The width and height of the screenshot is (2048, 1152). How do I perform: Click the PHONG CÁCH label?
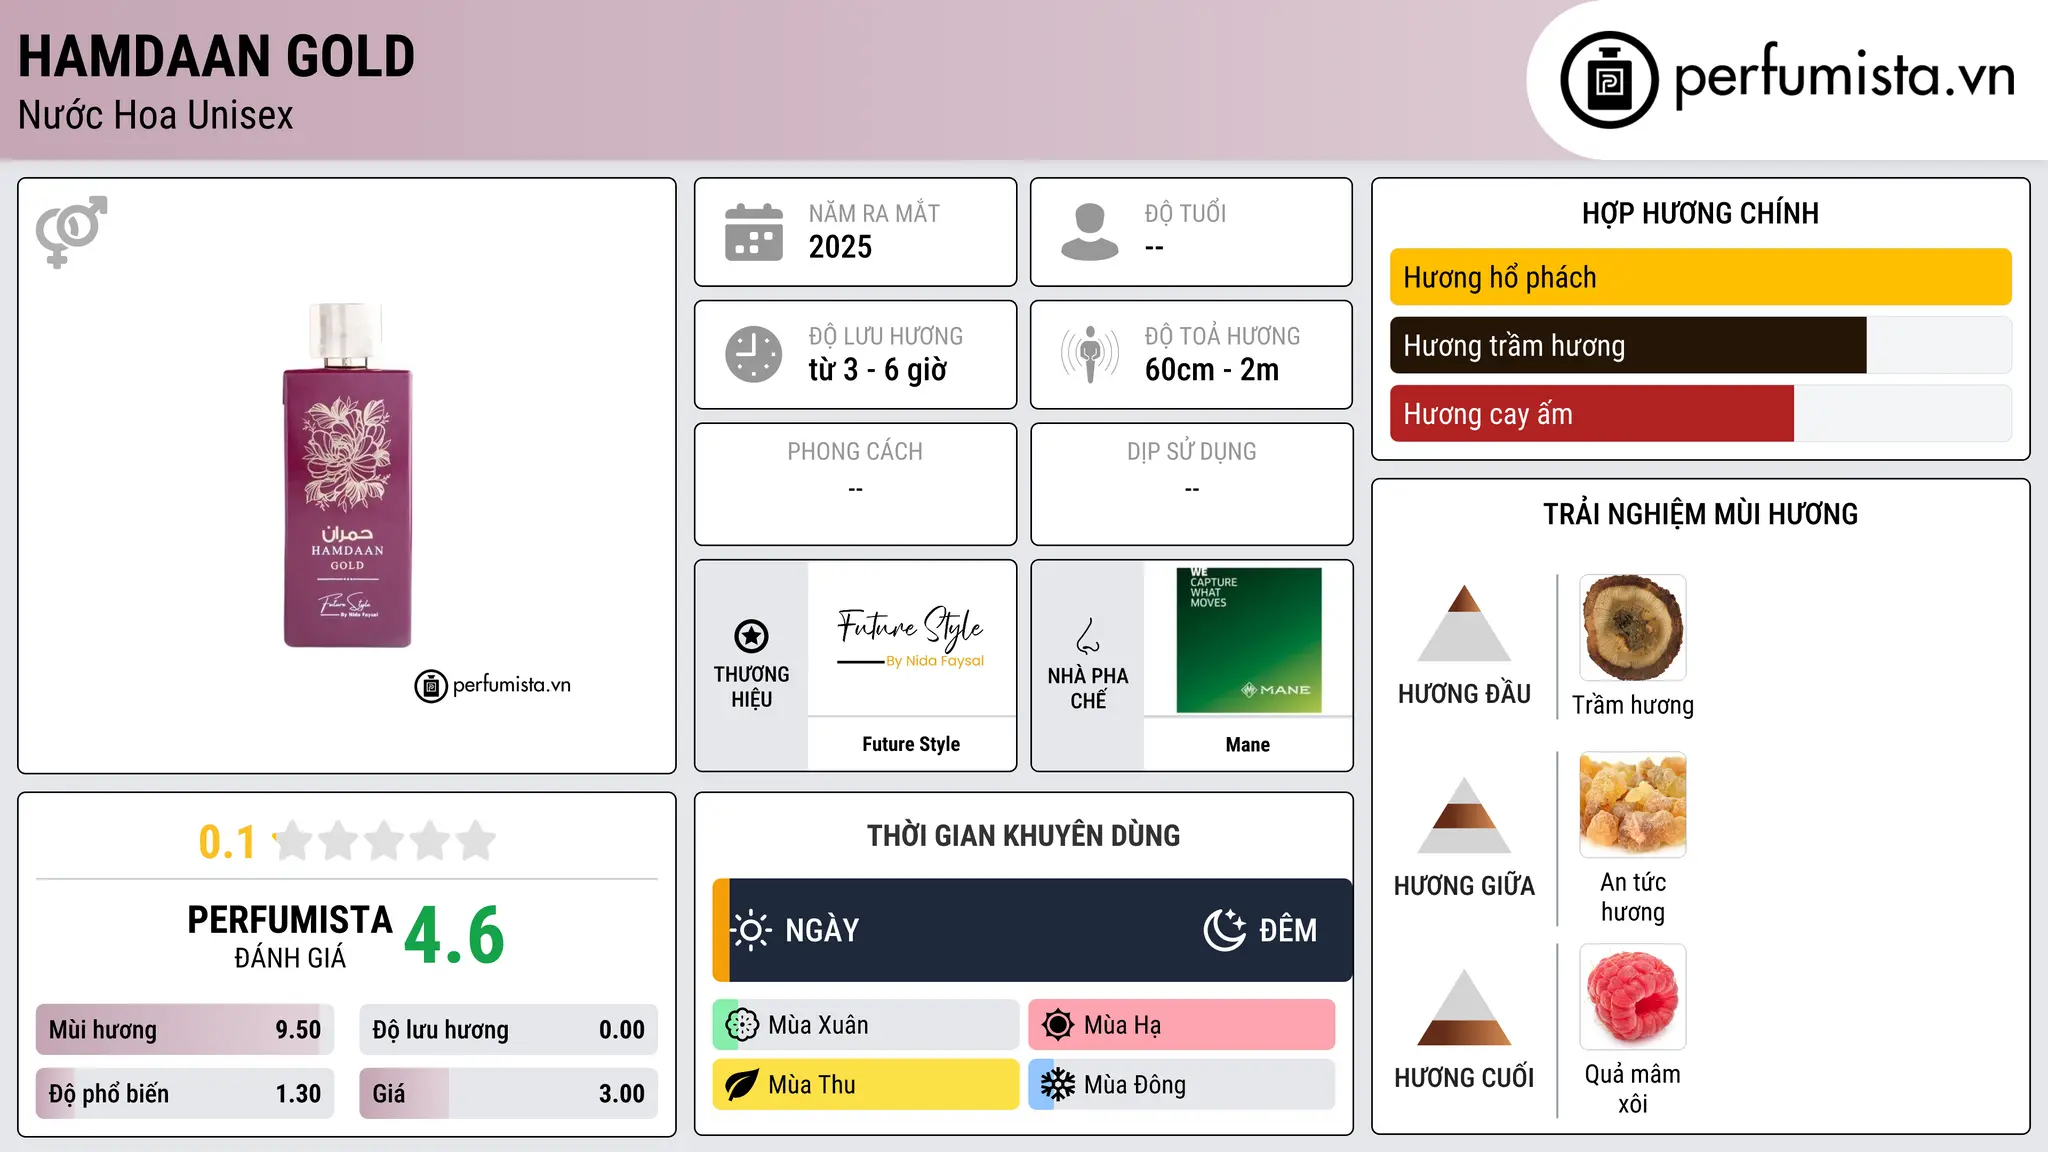855,452
